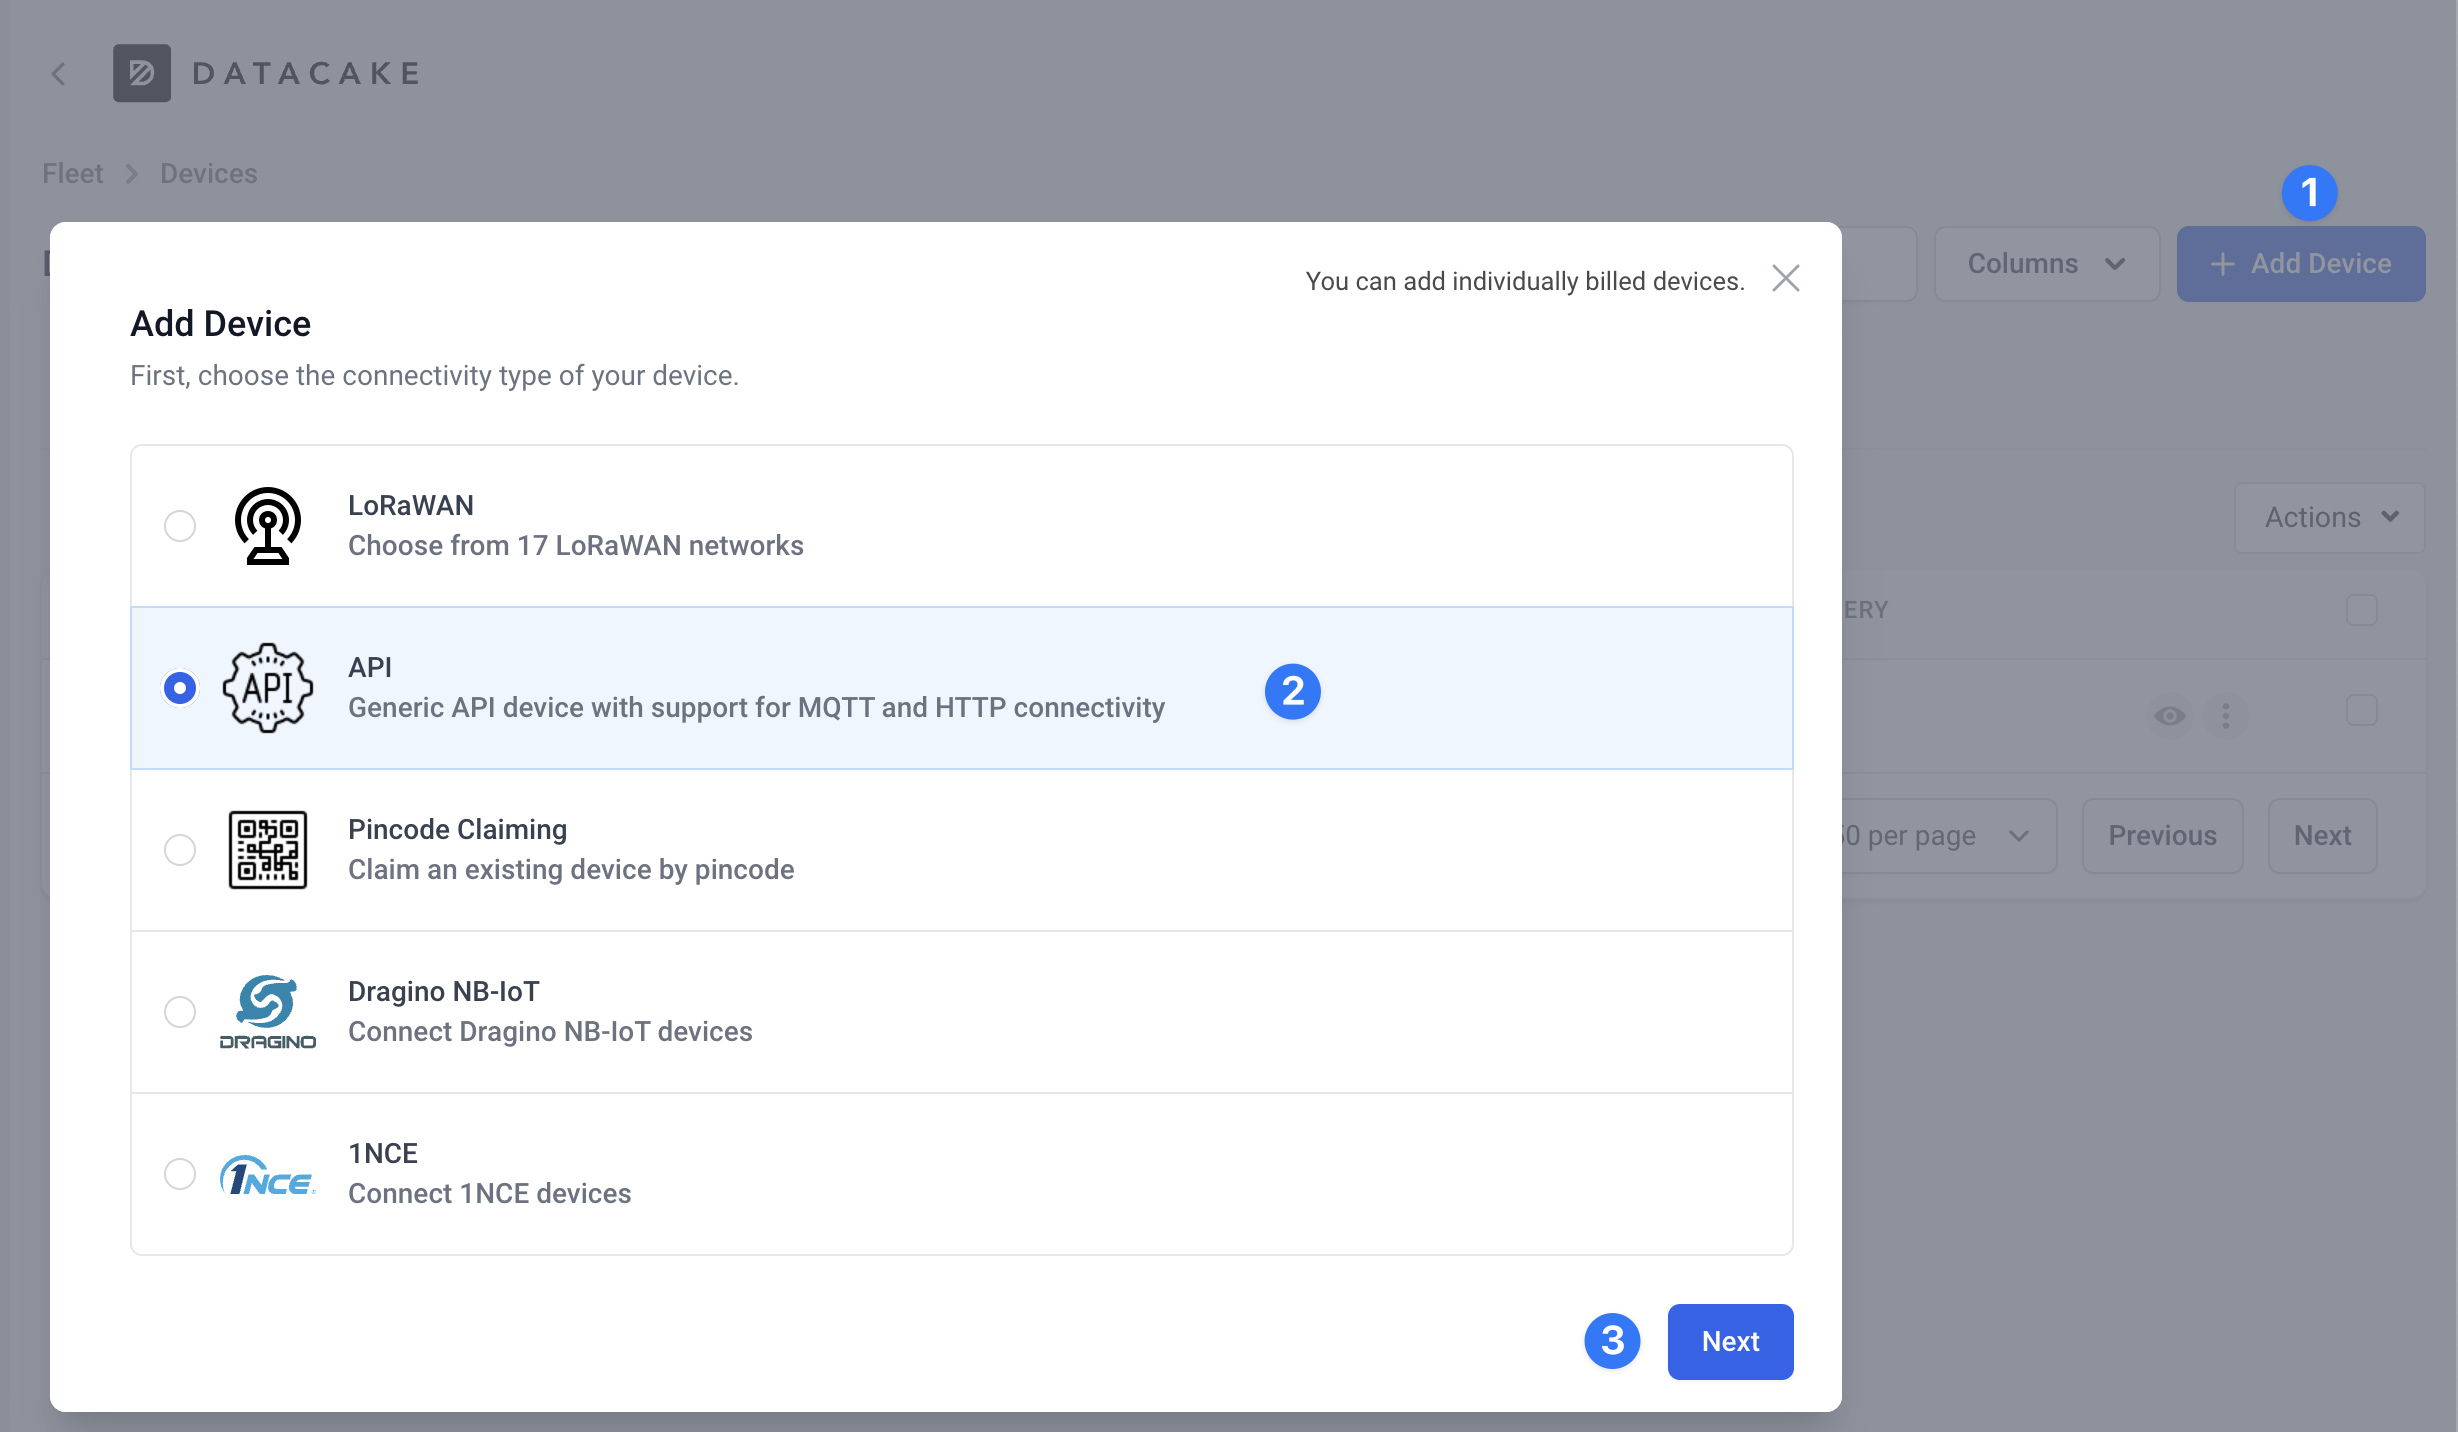Click the "Generic API device" description text
The height and width of the screenshot is (1432, 2458).
[x=756, y=708]
